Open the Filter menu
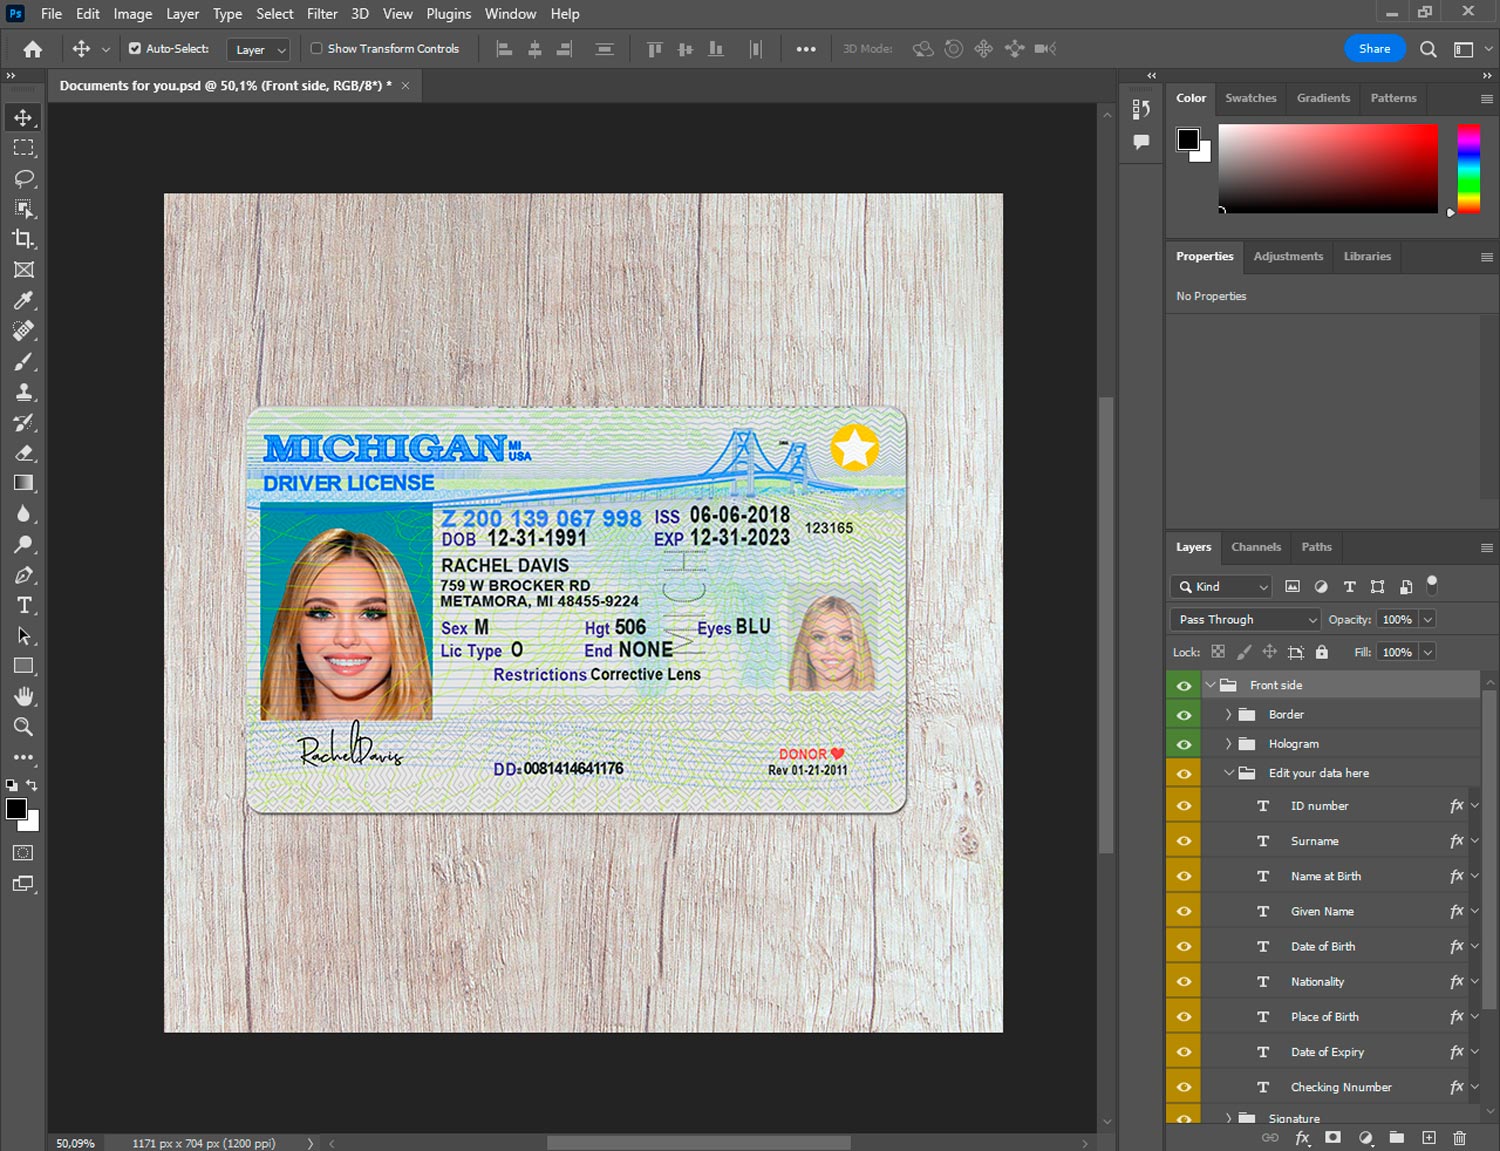Viewport: 1500px width, 1151px height. coord(322,14)
